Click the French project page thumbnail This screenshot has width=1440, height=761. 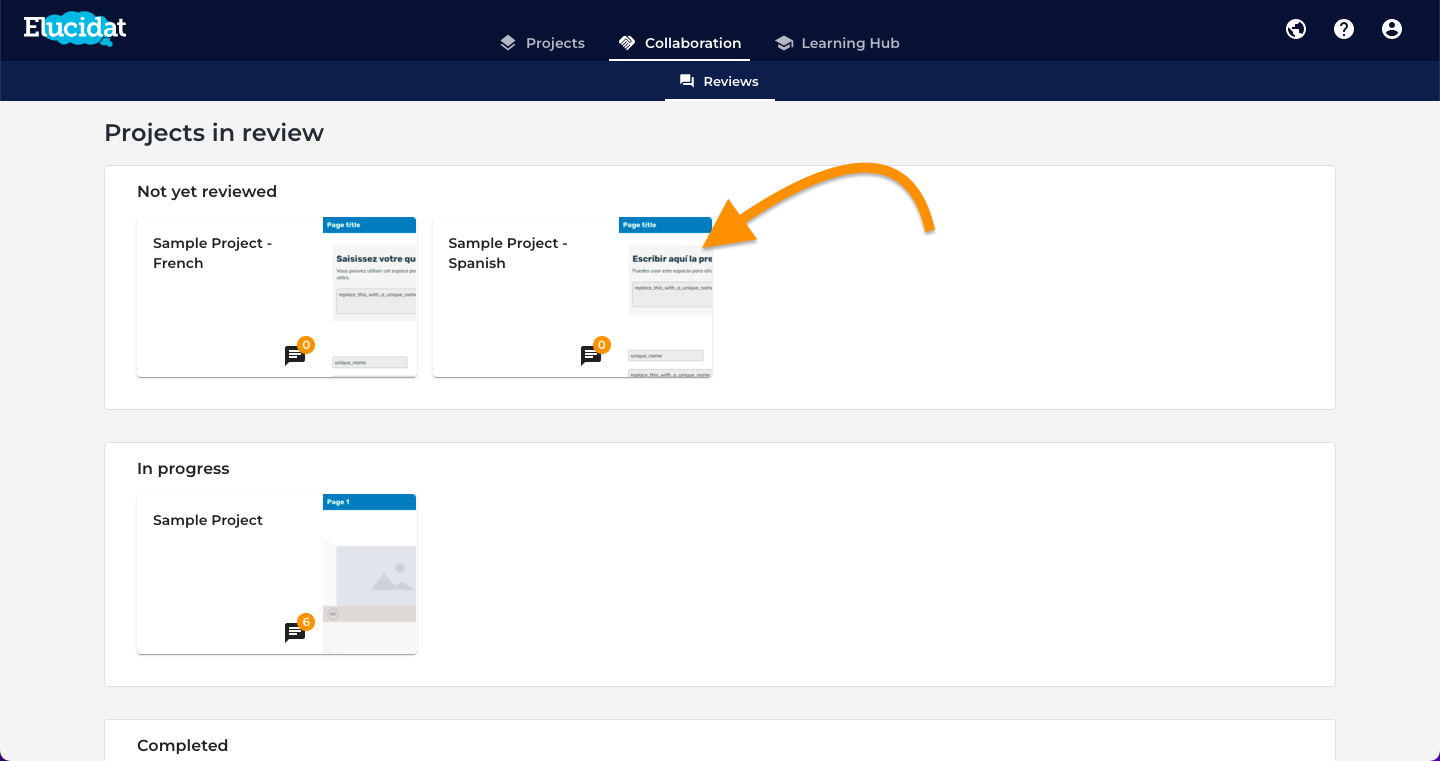tap(370, 297)
